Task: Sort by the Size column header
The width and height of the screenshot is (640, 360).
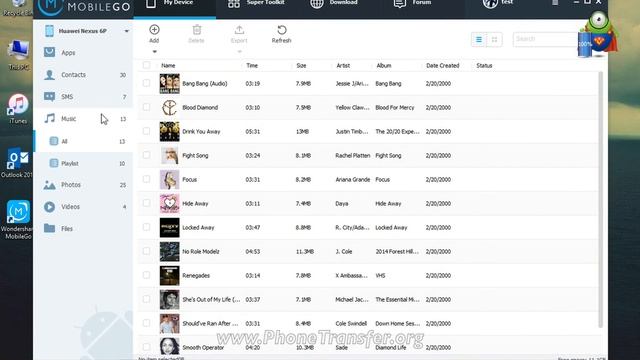Action: (x=301, y=65)
